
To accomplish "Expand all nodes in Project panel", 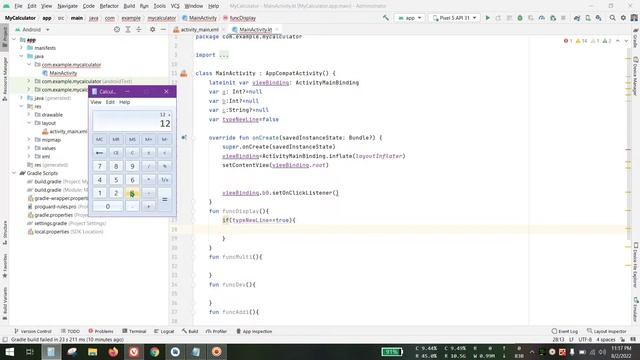I will pos(128,29).
